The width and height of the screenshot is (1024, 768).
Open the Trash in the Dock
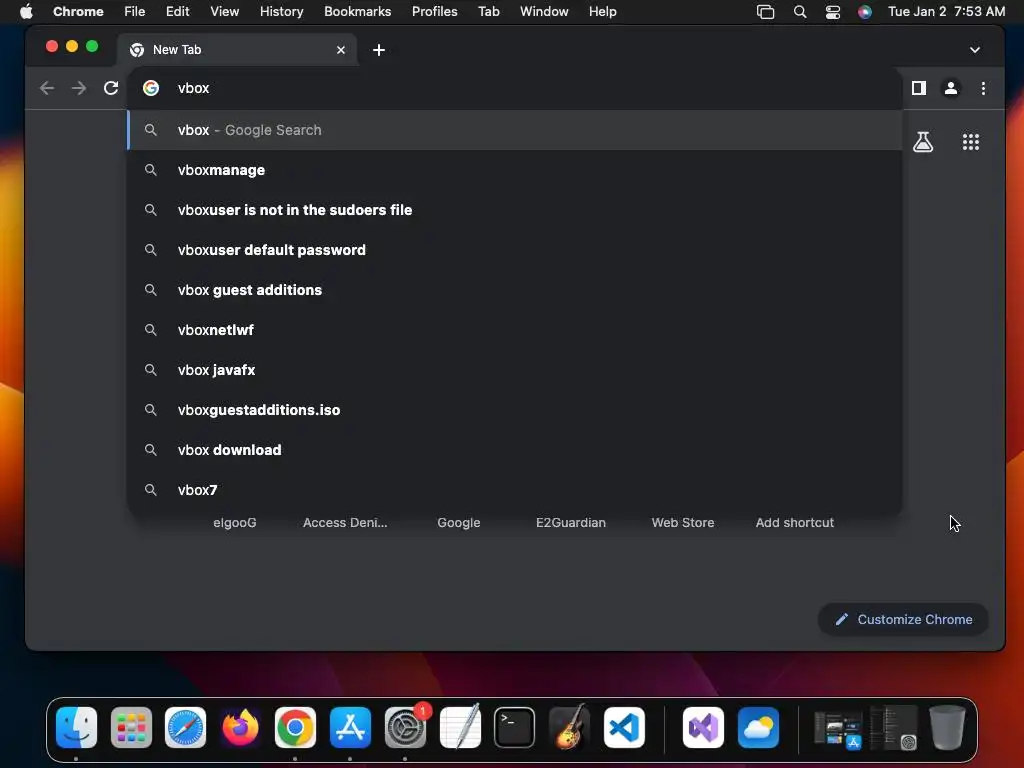[x=948, y=728]
